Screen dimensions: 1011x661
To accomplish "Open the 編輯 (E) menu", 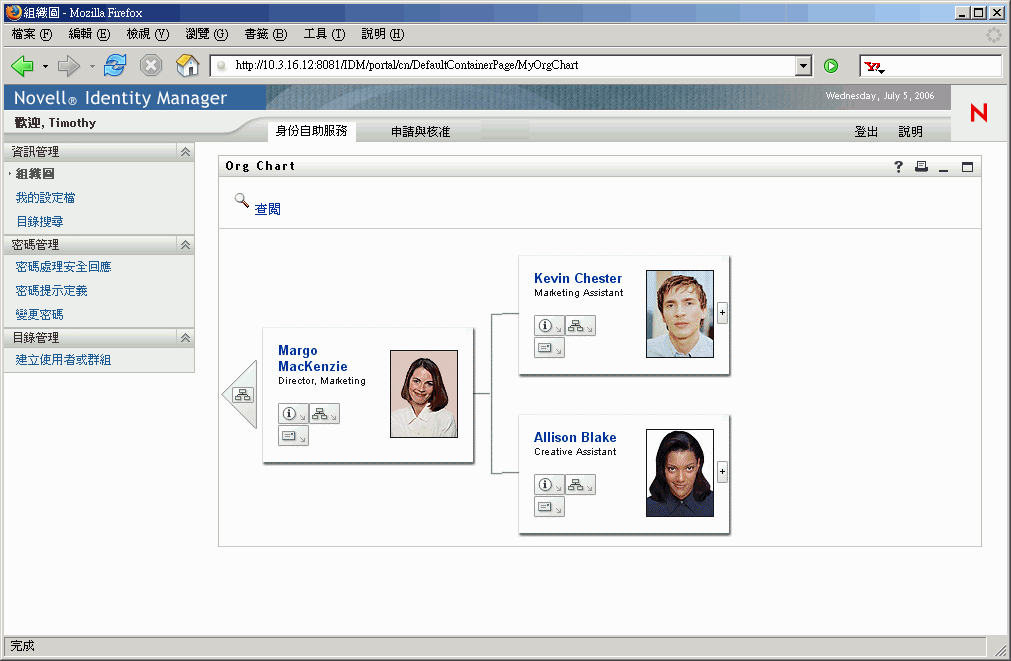I will [x=90, y=34].
